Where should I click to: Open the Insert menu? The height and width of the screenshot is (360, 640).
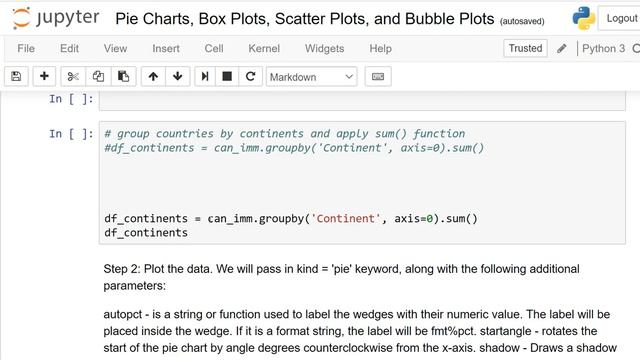pyautogui.click(x=166, y=49)
